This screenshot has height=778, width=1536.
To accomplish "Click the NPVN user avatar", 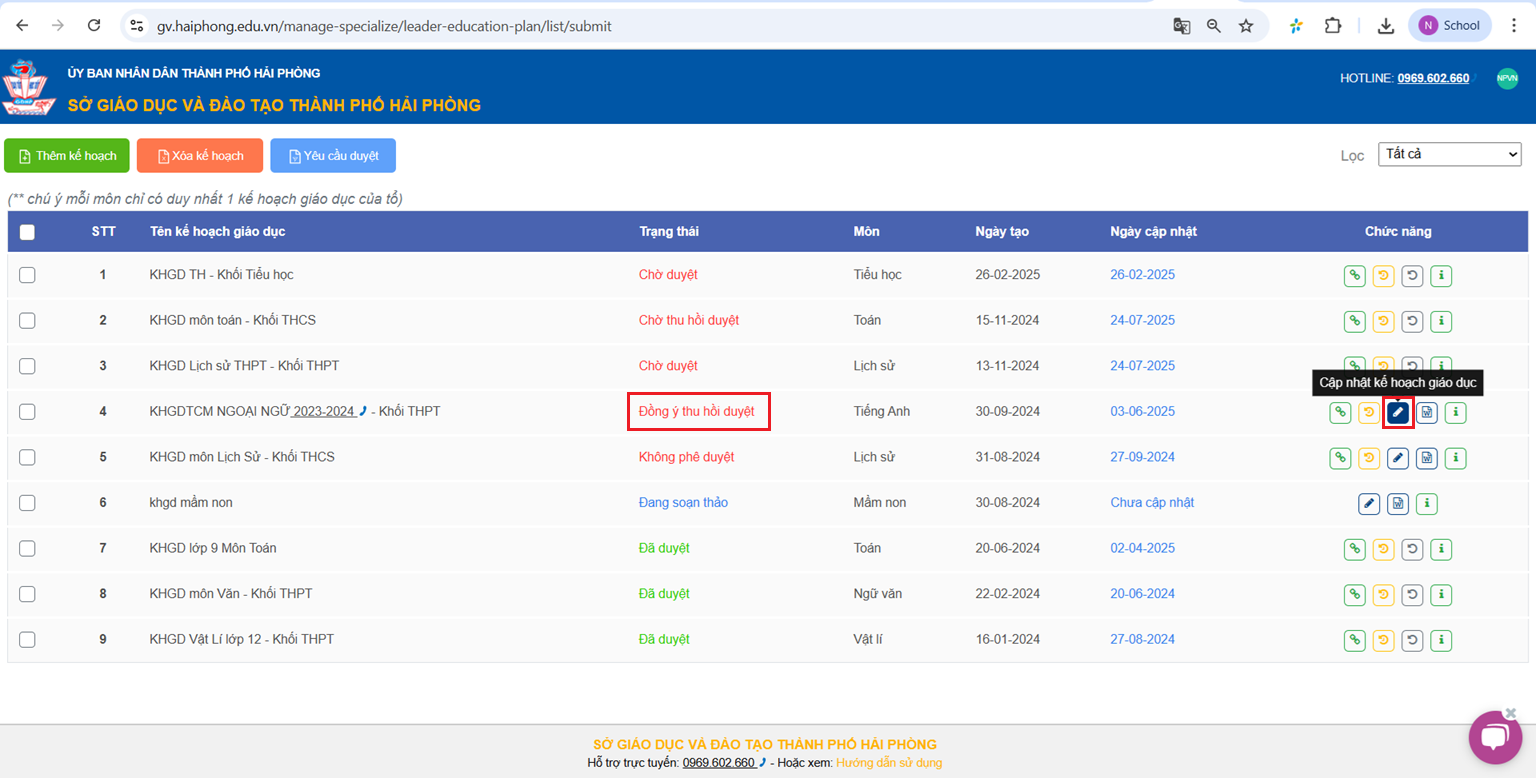I will [x=1507, y=79].
